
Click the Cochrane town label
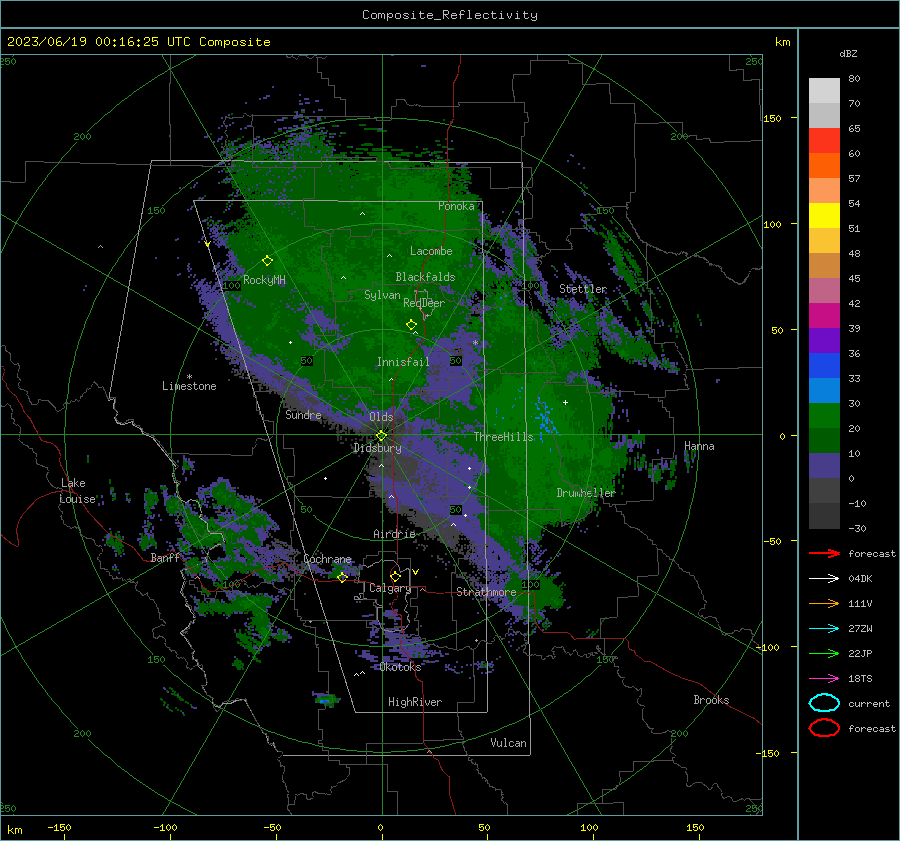tap(327, 559)
